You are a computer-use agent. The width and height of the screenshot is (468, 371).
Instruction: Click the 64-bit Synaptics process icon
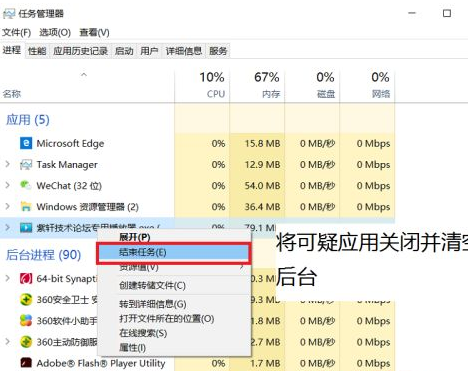point(26,278)
